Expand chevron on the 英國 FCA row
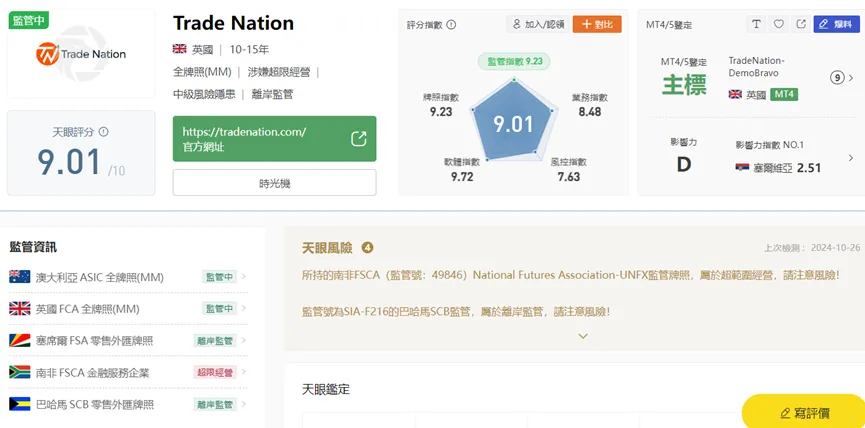865x428 pixels. point(244,308)
